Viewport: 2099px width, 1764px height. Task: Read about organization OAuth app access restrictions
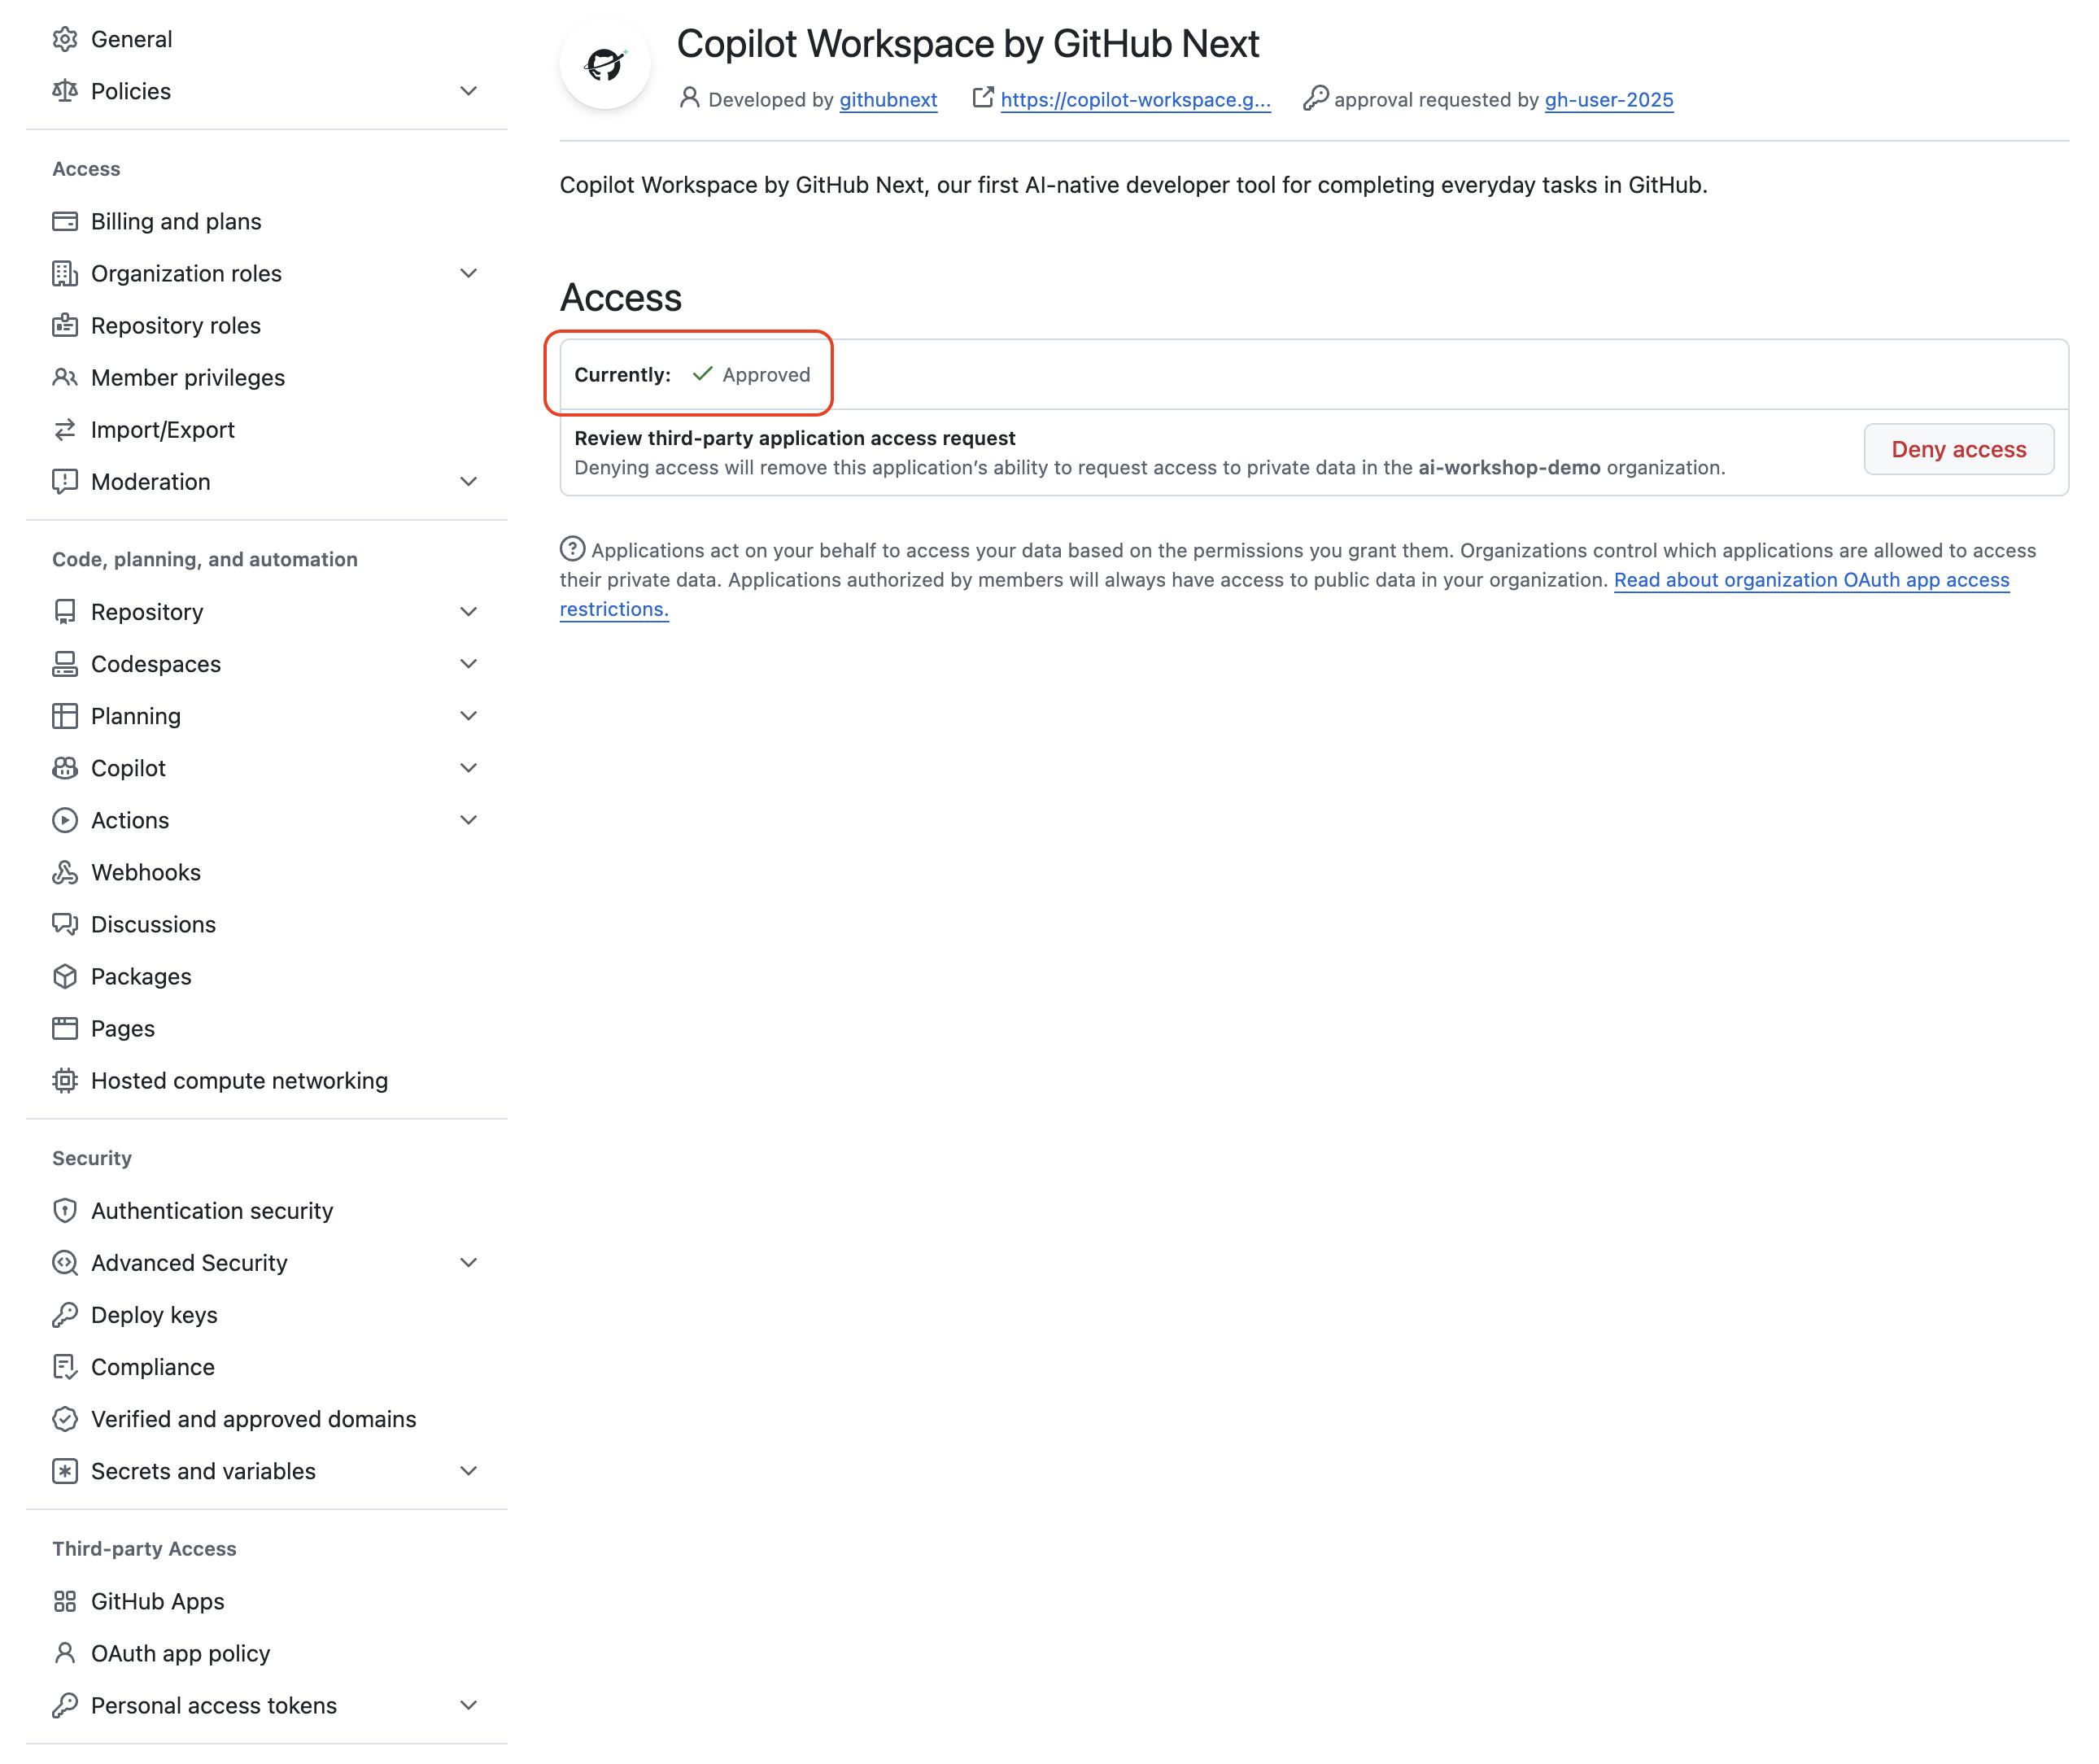tap(1811, 579)
